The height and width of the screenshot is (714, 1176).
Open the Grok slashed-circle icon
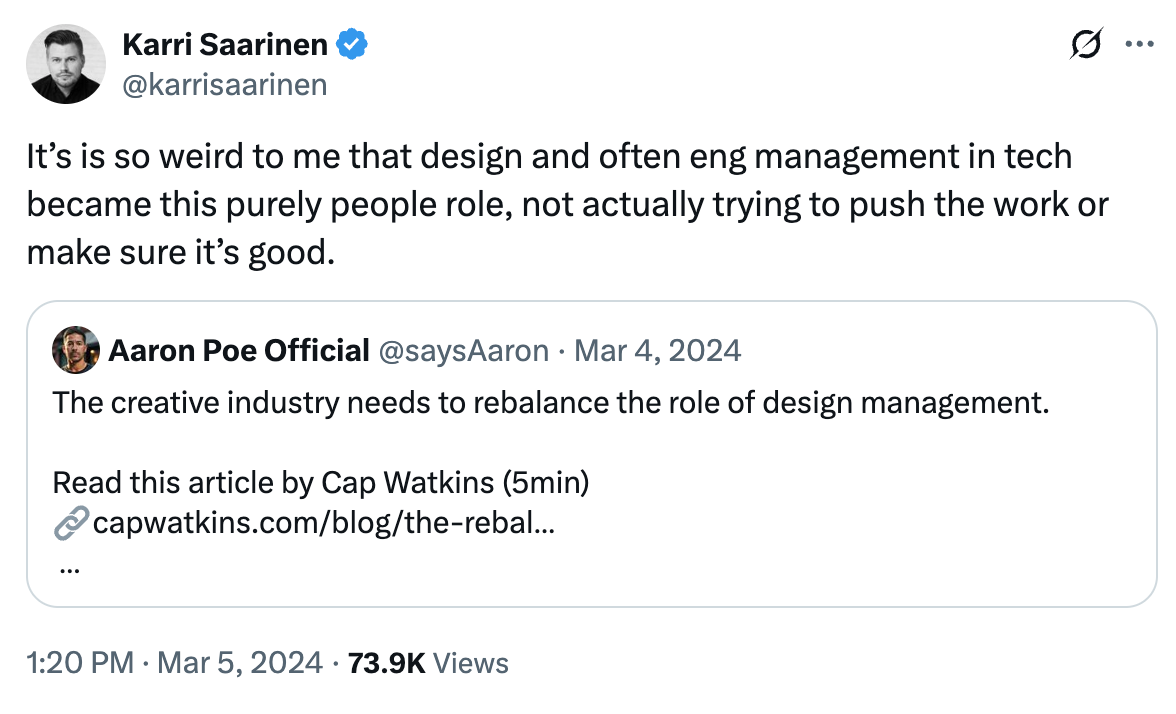1085,44
